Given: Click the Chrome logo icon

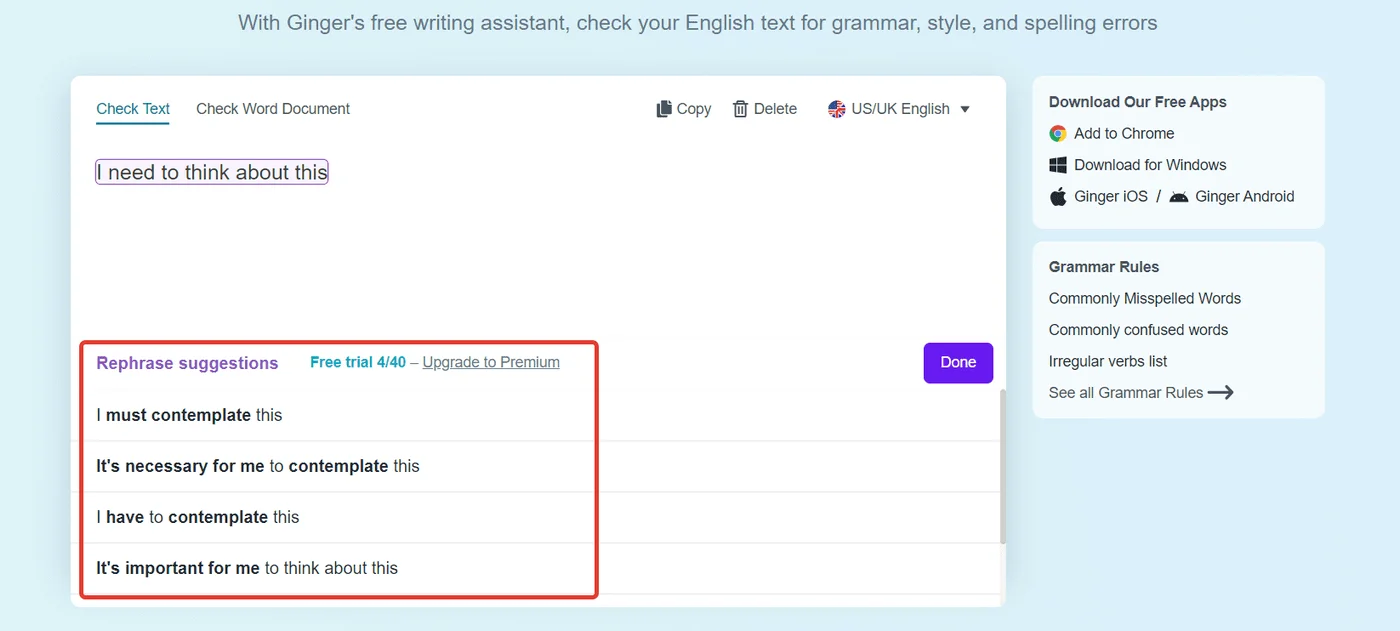Looking at the screenshot, I should 1058,134.
